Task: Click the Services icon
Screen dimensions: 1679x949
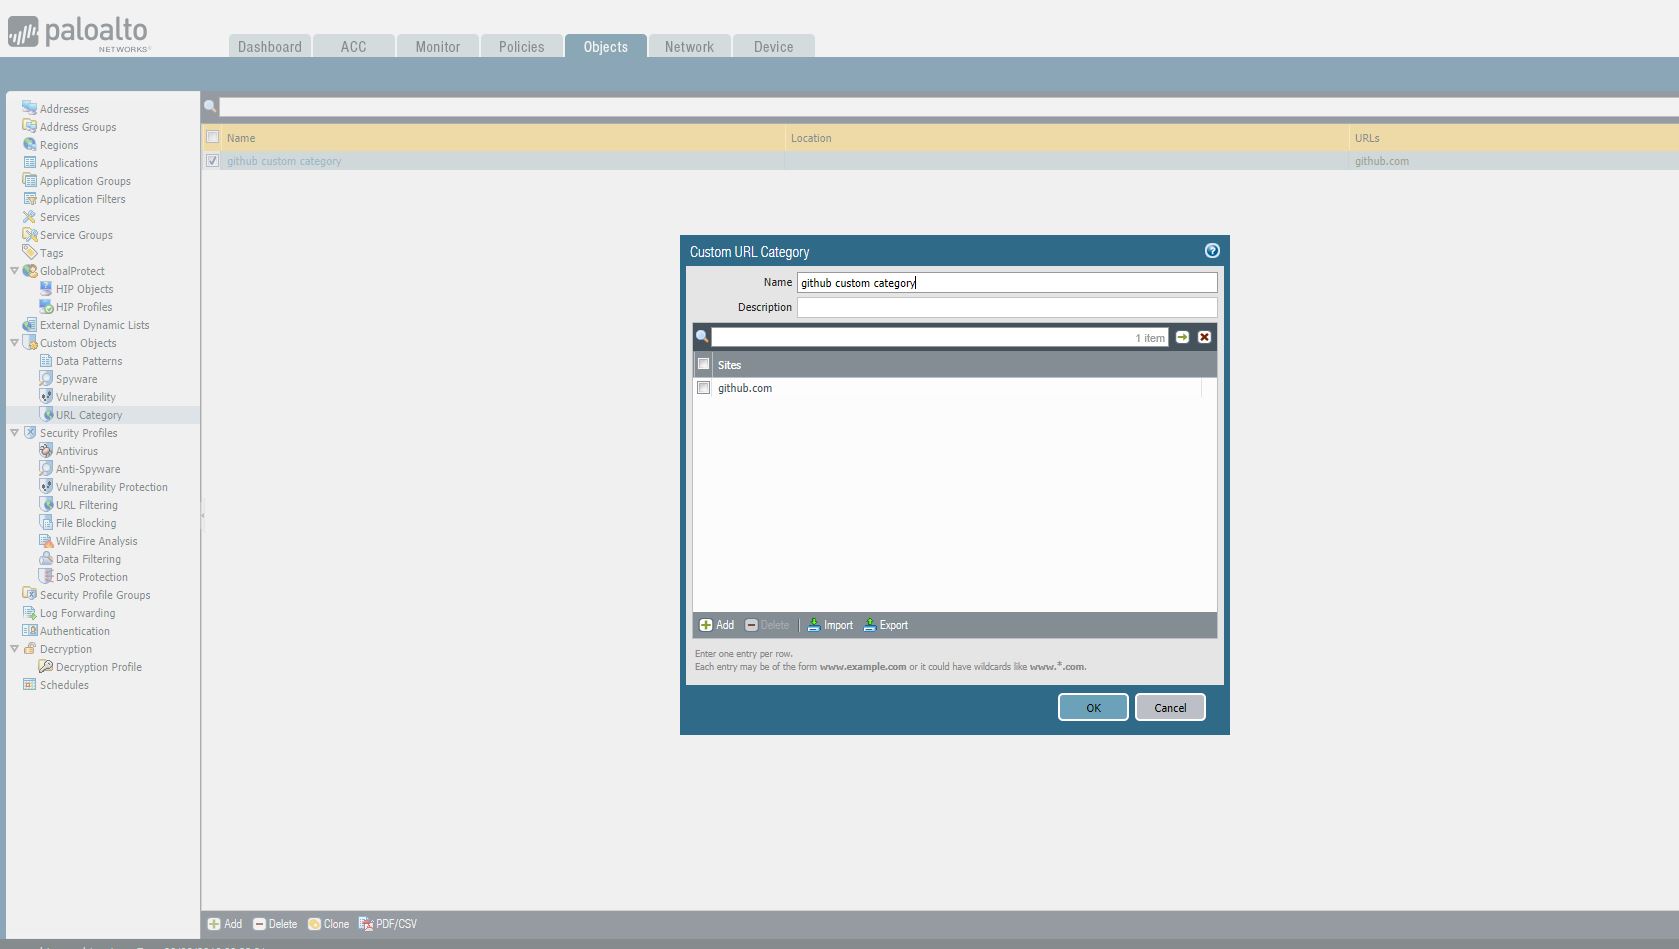Action: coord(29,216)
